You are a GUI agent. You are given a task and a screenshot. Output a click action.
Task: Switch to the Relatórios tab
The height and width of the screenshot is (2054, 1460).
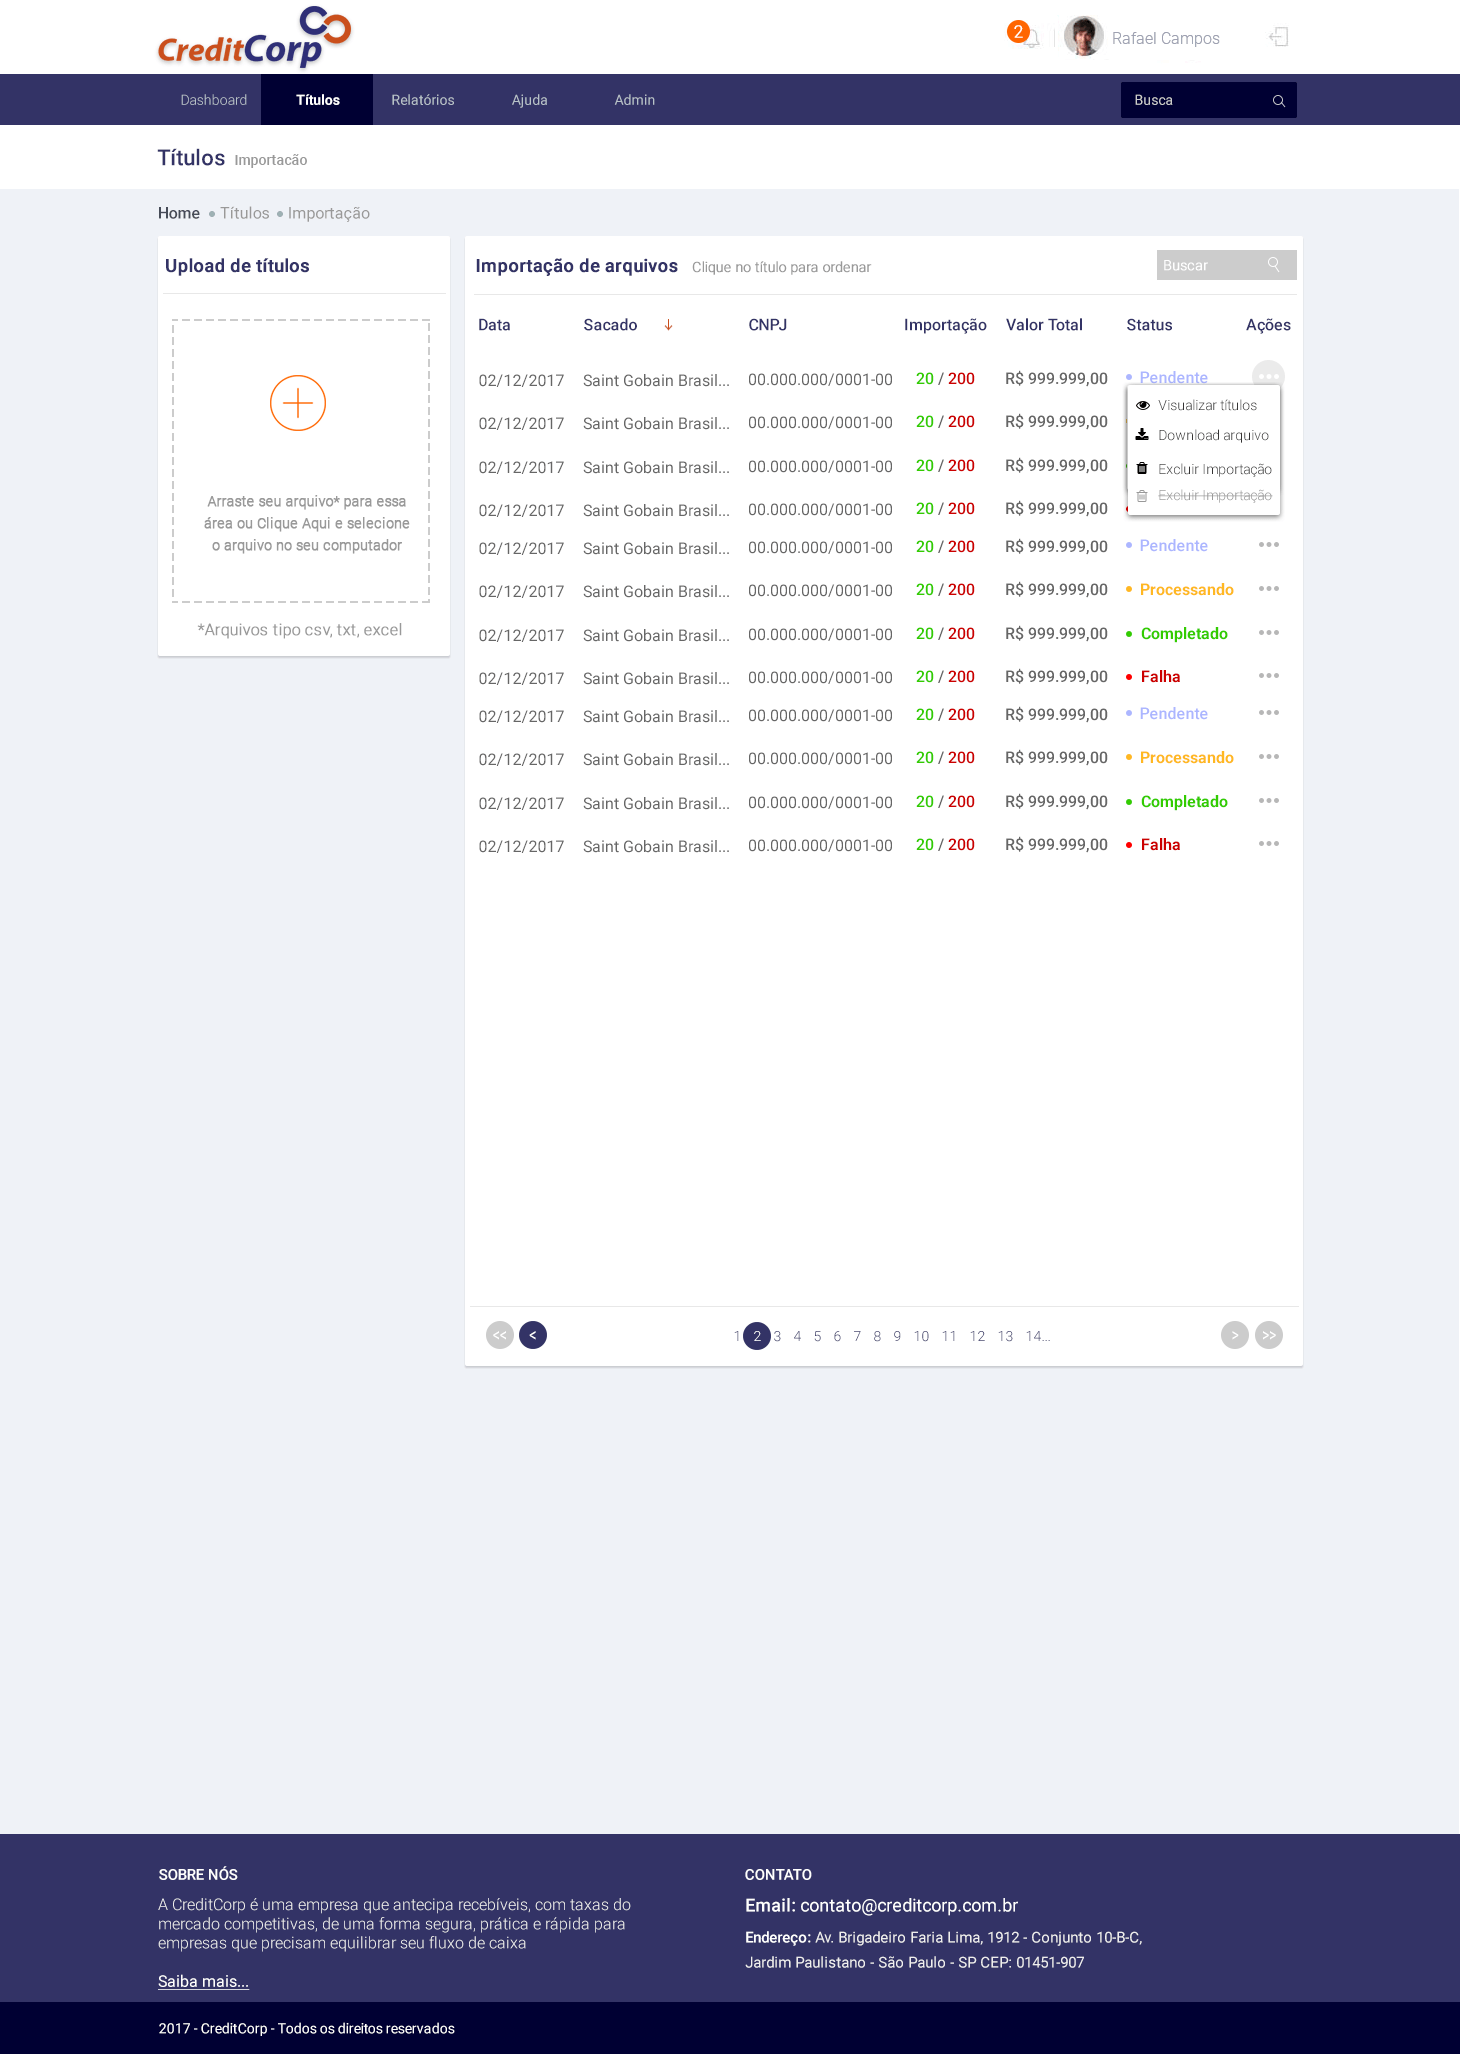(422, 100)
